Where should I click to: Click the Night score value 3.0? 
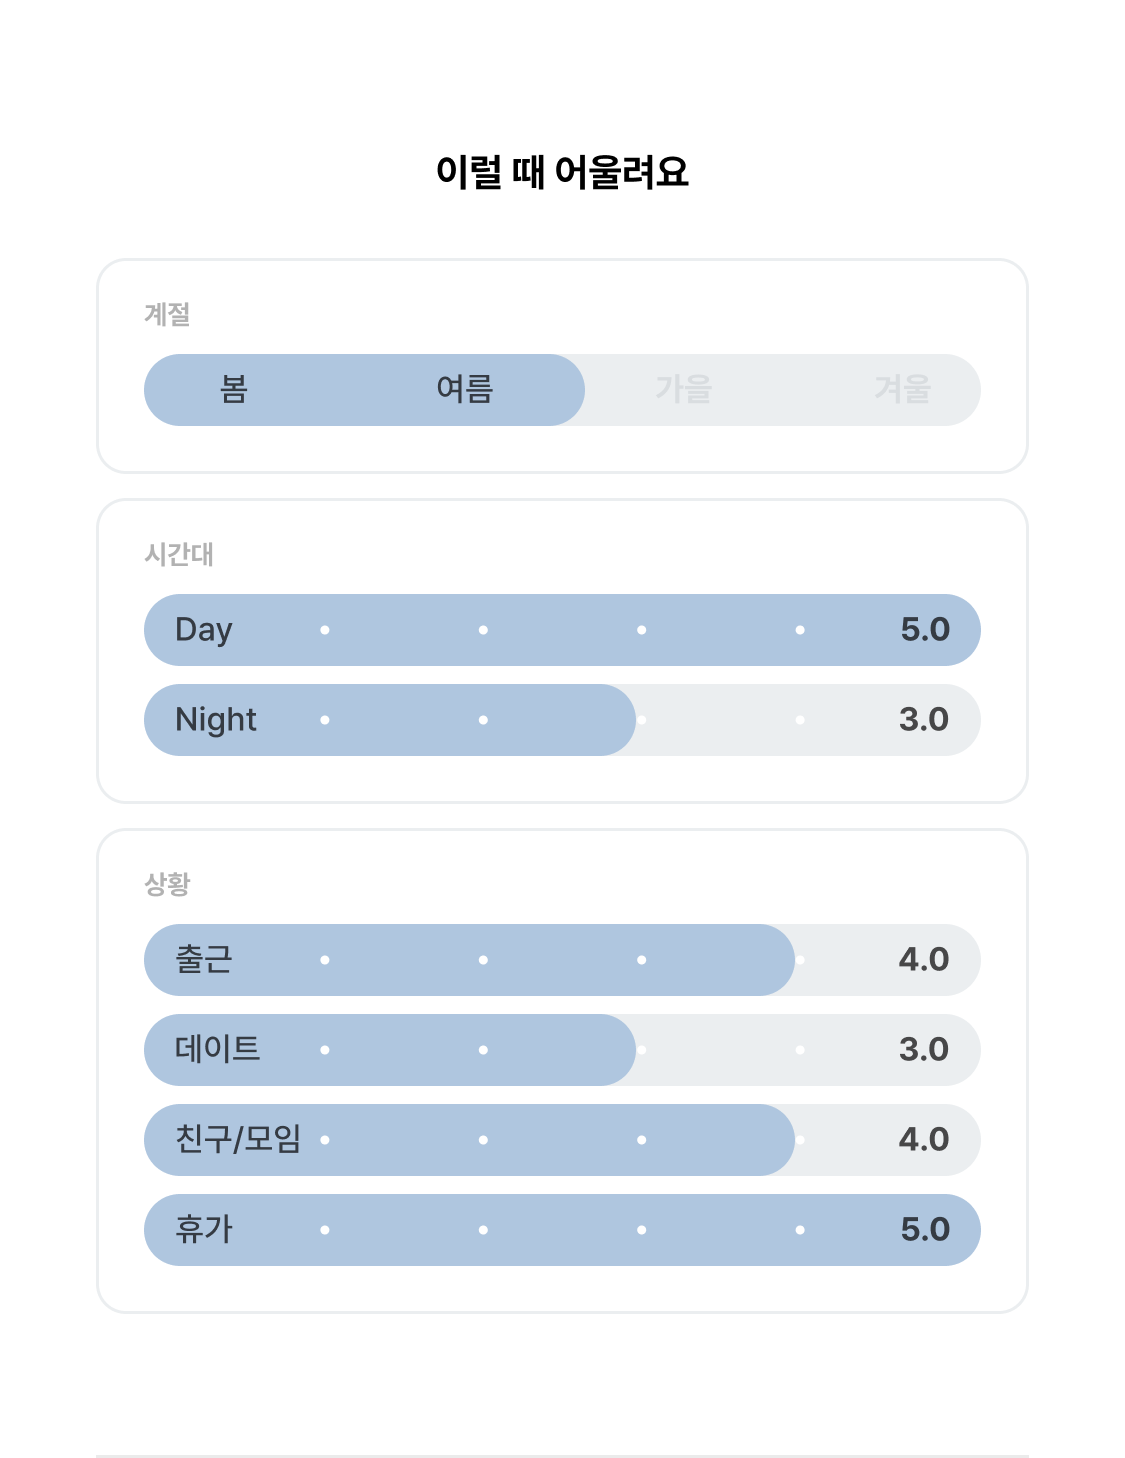tap(924, 720)
